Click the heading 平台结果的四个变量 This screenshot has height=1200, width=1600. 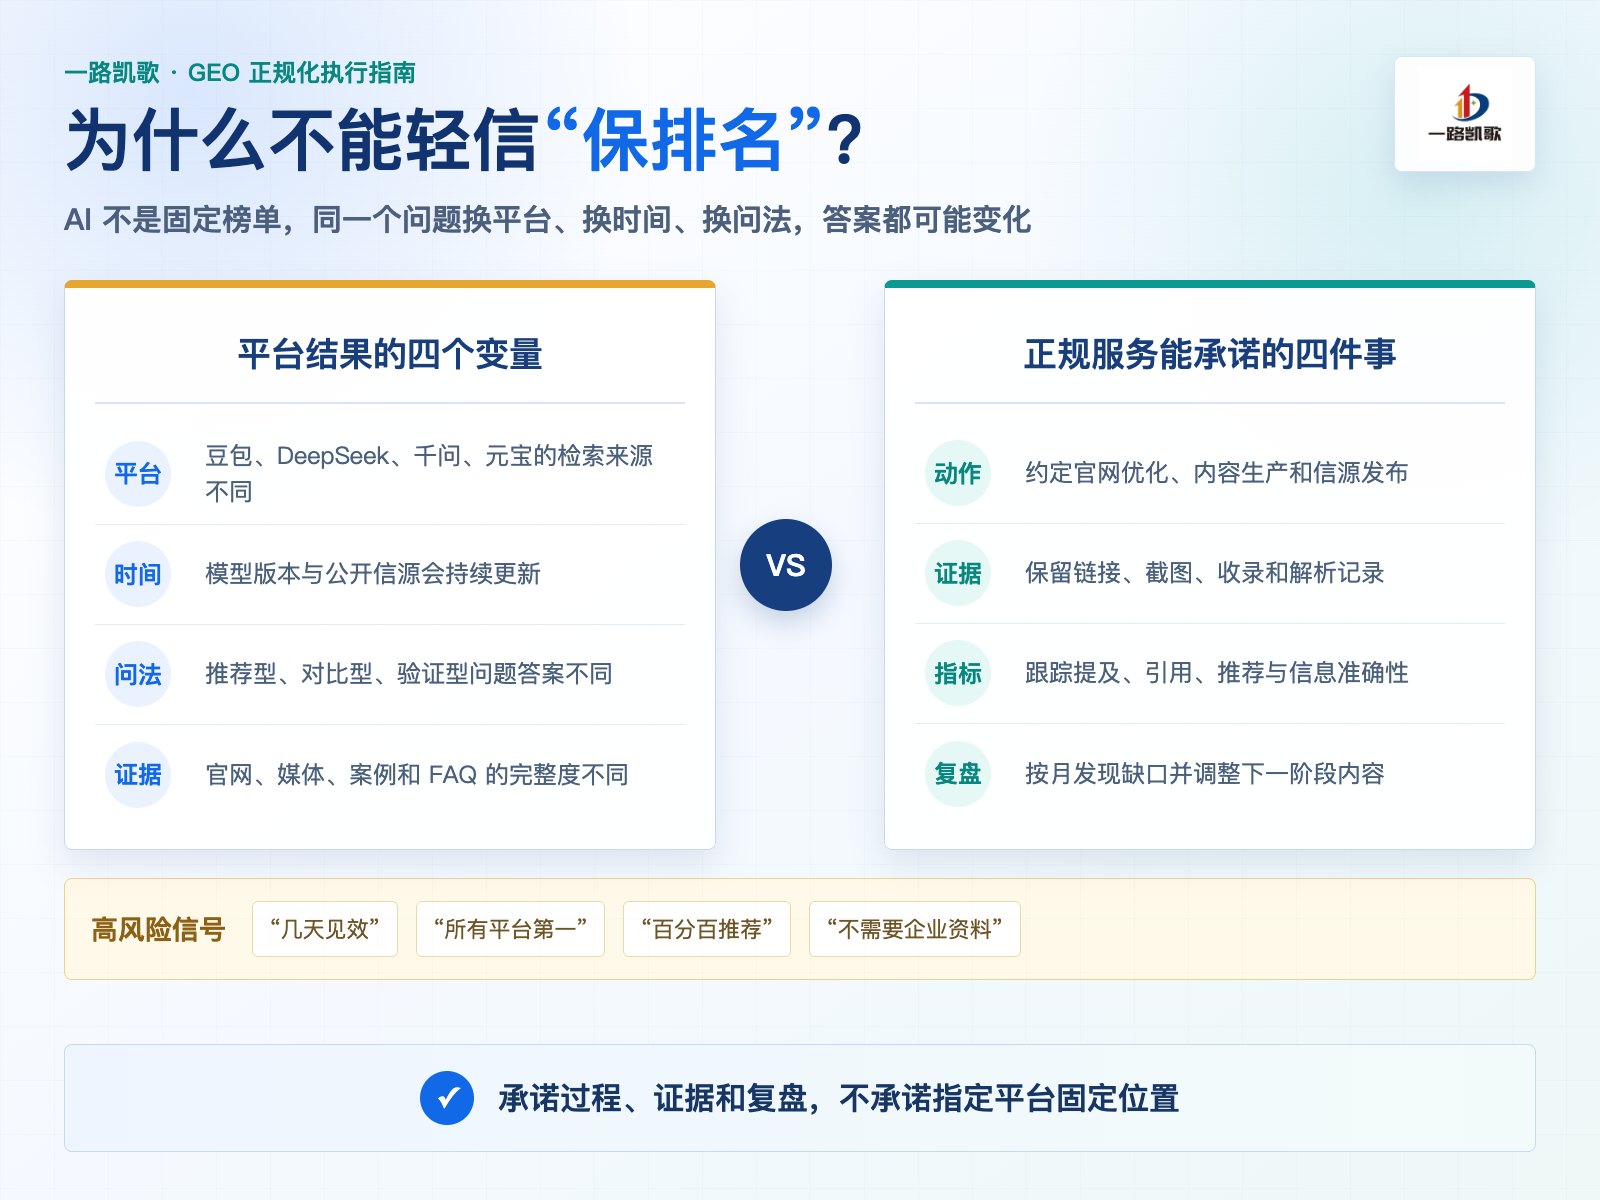tap(390, 354)
